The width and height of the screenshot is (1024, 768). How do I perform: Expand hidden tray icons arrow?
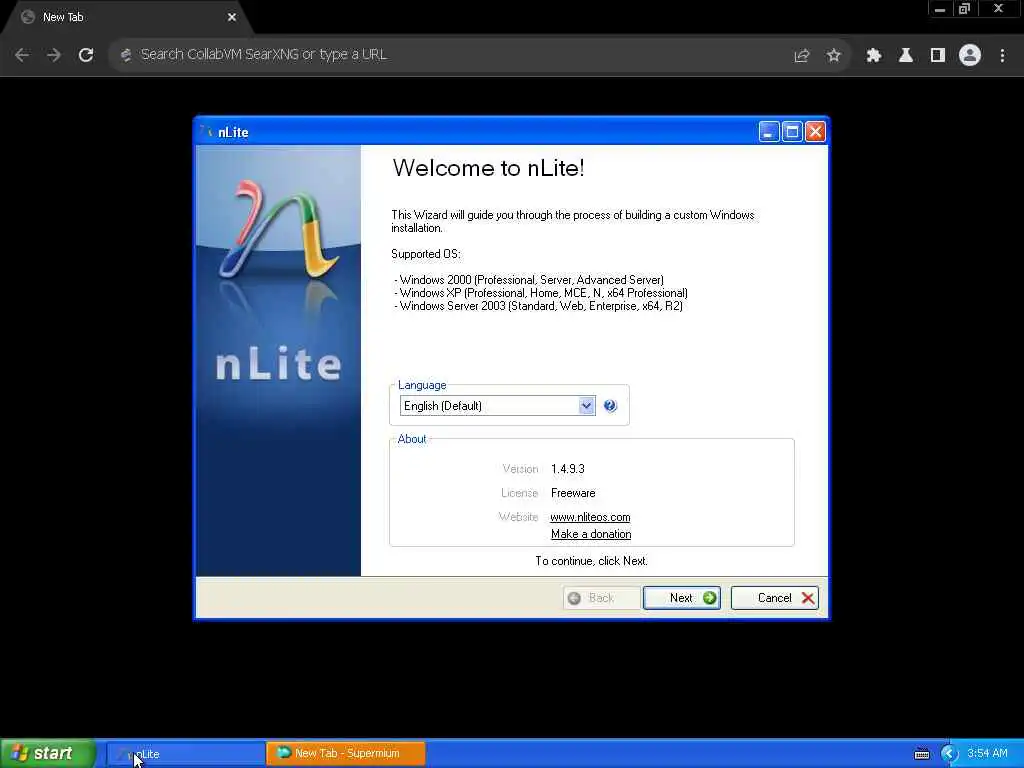(x=949, y=754)
